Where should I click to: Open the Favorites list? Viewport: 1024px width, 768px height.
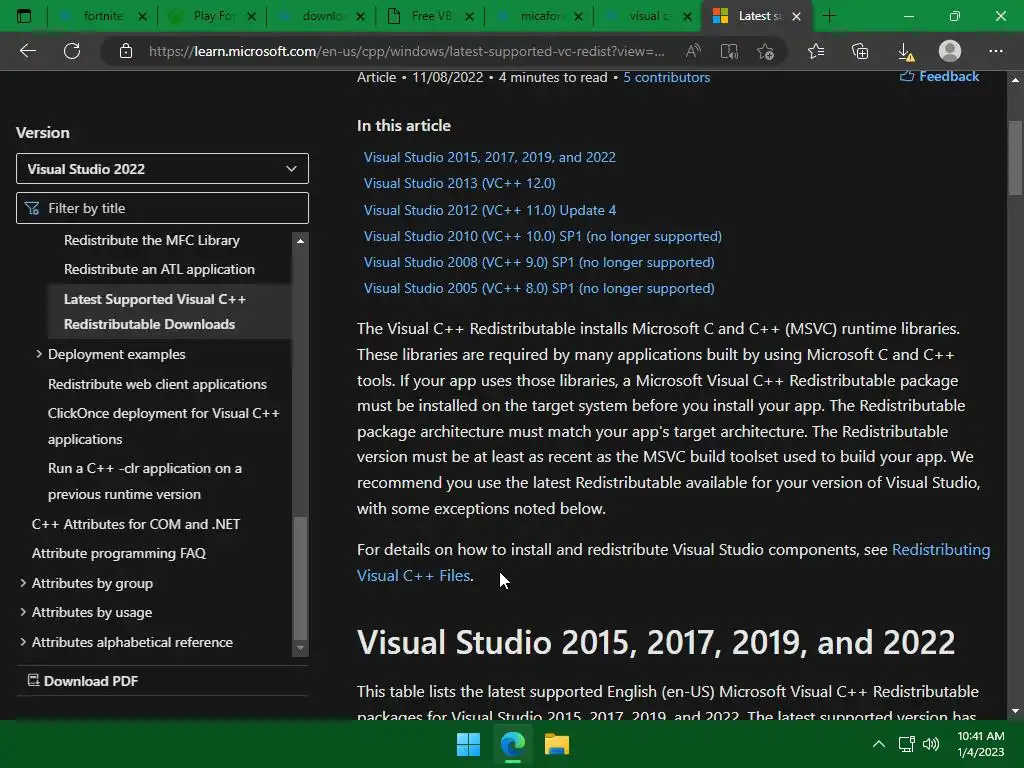816,51
